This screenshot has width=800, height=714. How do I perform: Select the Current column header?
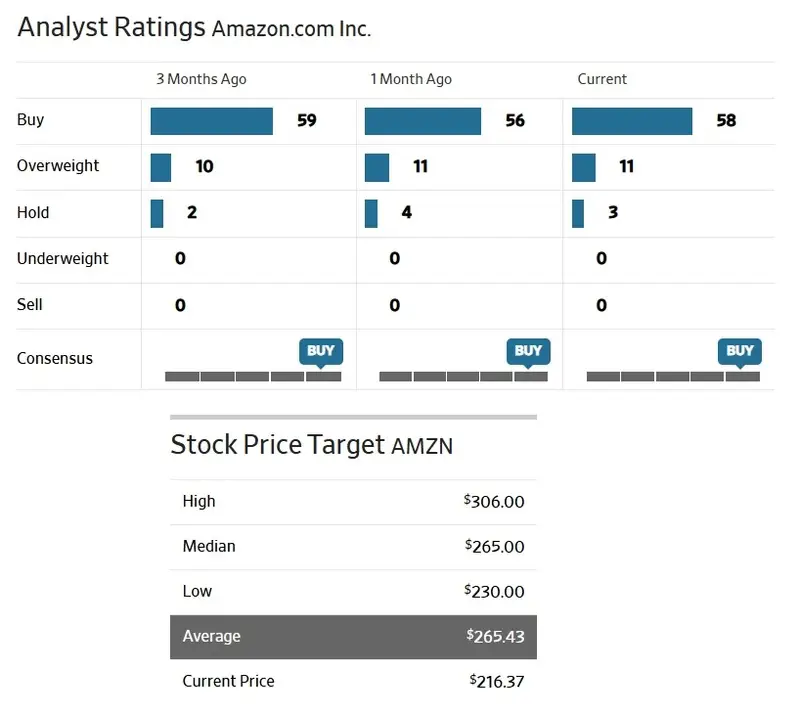(602, 79)
